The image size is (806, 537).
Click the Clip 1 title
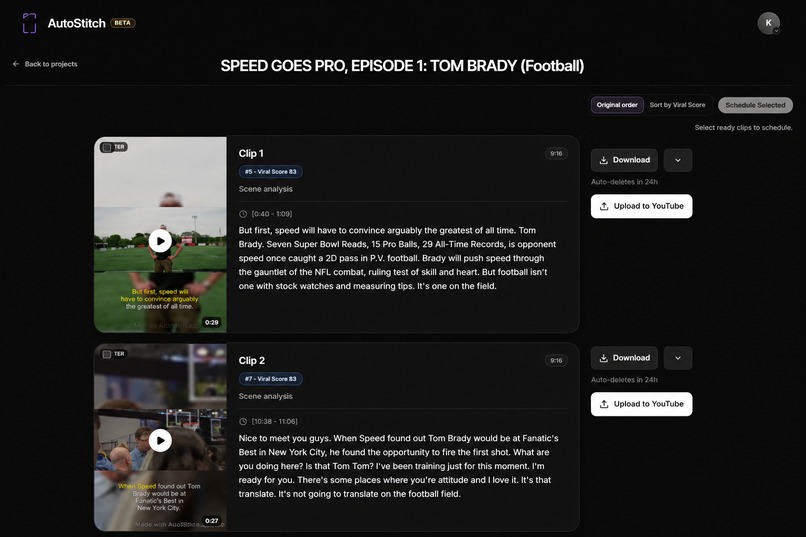point(251,153)
